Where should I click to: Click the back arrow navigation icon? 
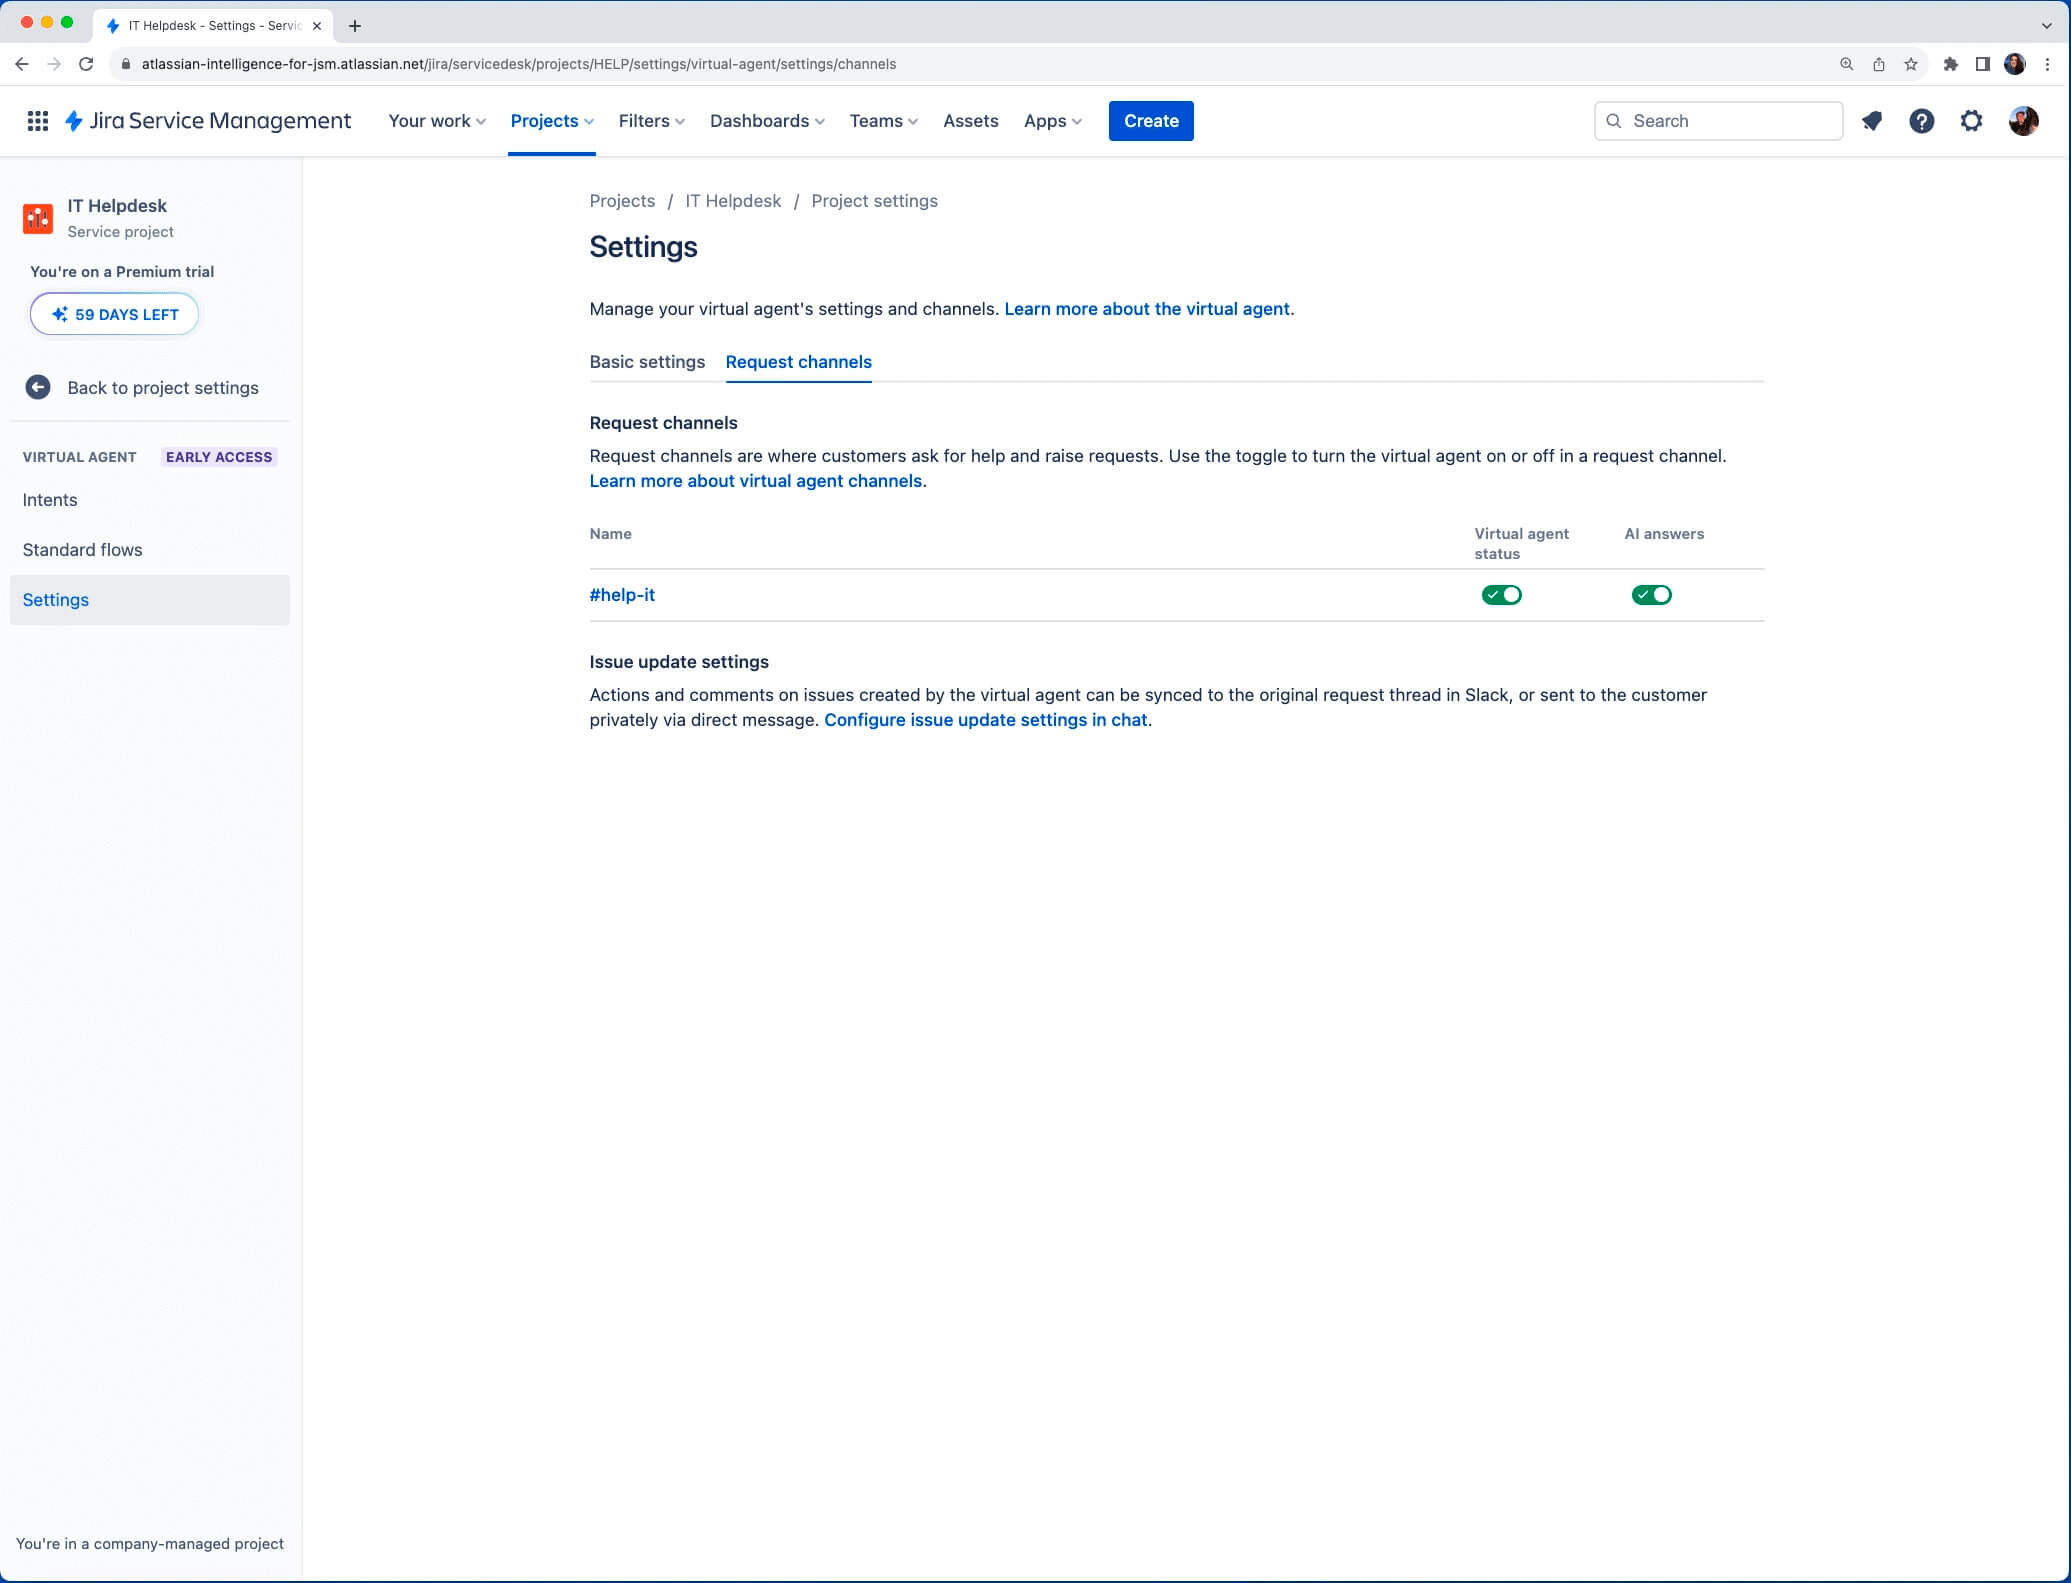[22, 65]
